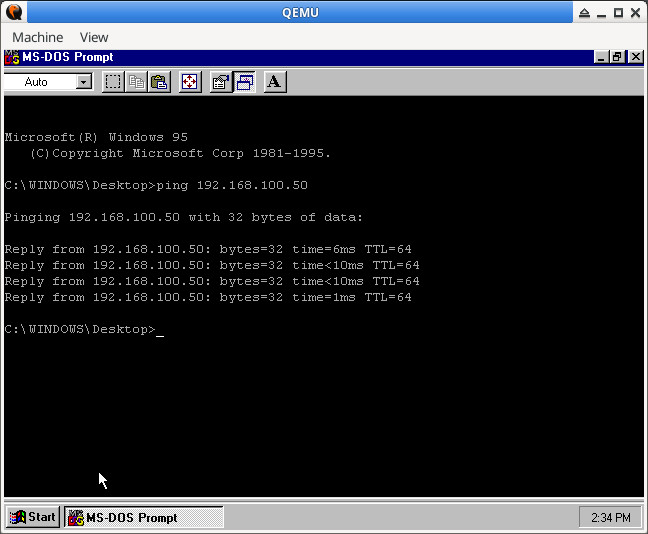Click the reply line with time=6ms
The image size is (648, 534).
tap(208, 249)
